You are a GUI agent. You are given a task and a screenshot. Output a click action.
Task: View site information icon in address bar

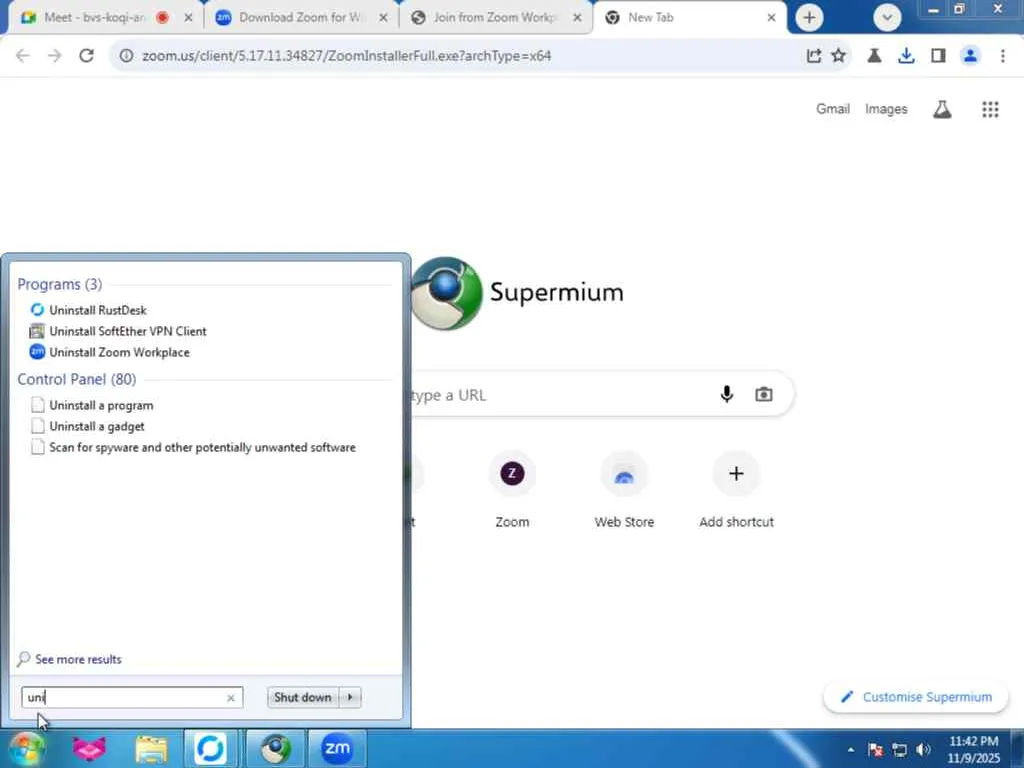click(126, 56)
